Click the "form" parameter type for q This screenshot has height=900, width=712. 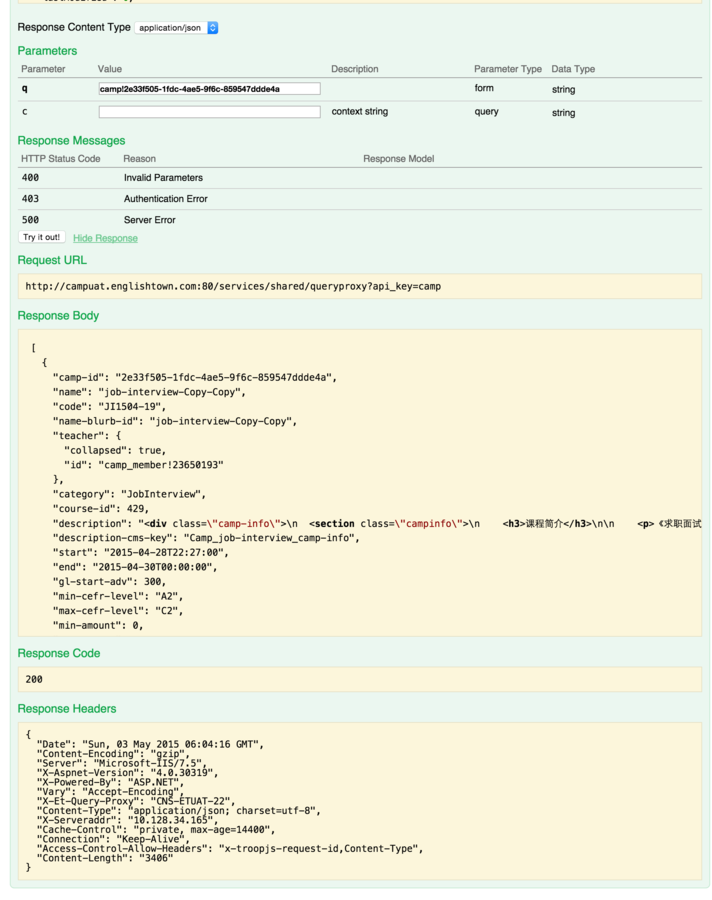pos(484,88)
